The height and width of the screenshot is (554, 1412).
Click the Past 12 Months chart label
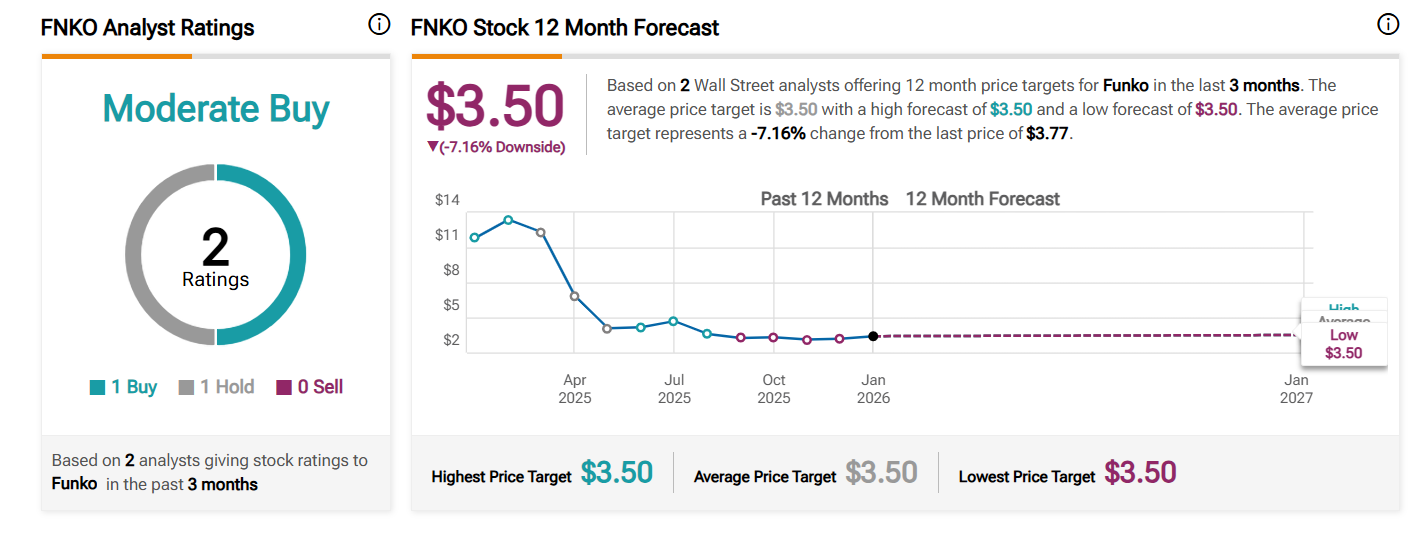[824, 199]
